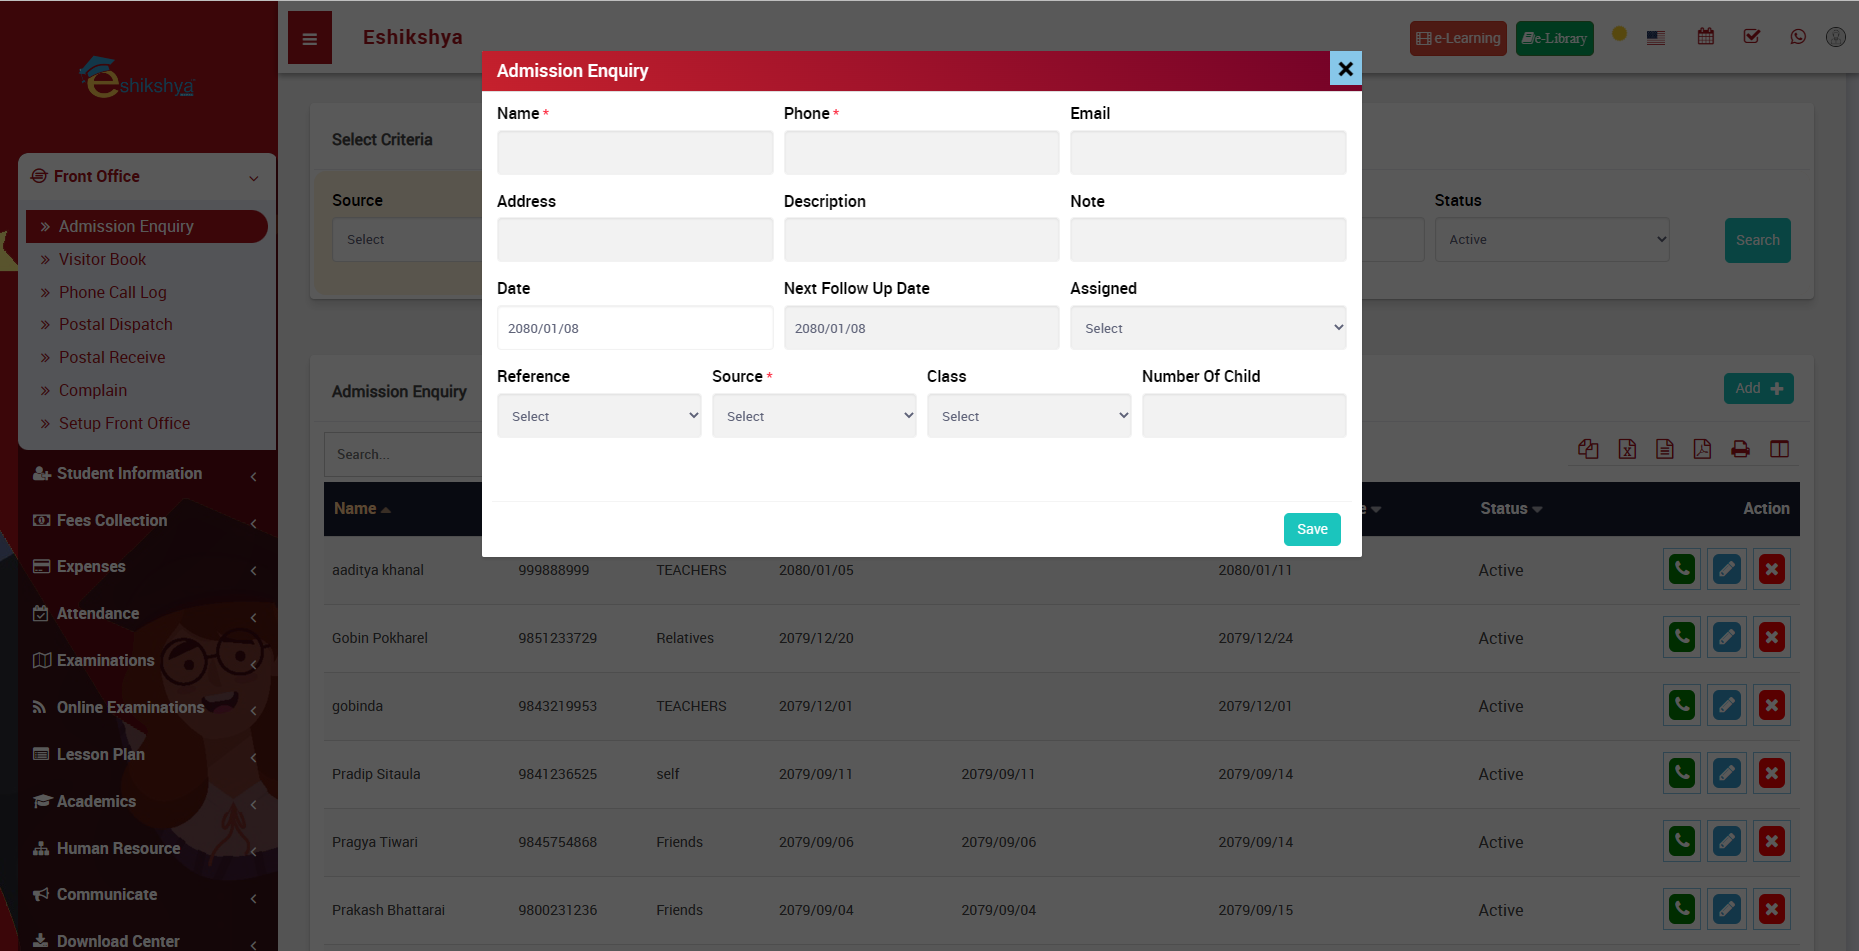The image size is (1859, 951).
Task: Click the Name input field
Action: tap(635, 153)
